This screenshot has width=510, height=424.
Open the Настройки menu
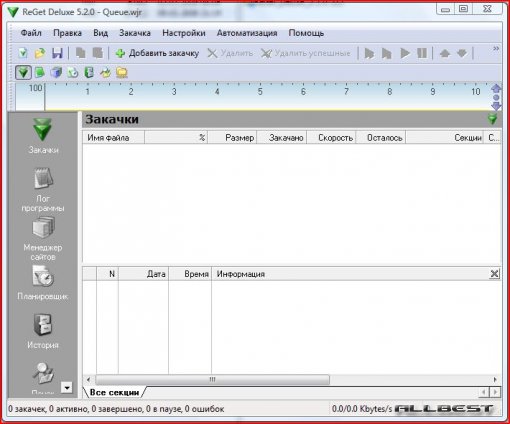[184, 33]
